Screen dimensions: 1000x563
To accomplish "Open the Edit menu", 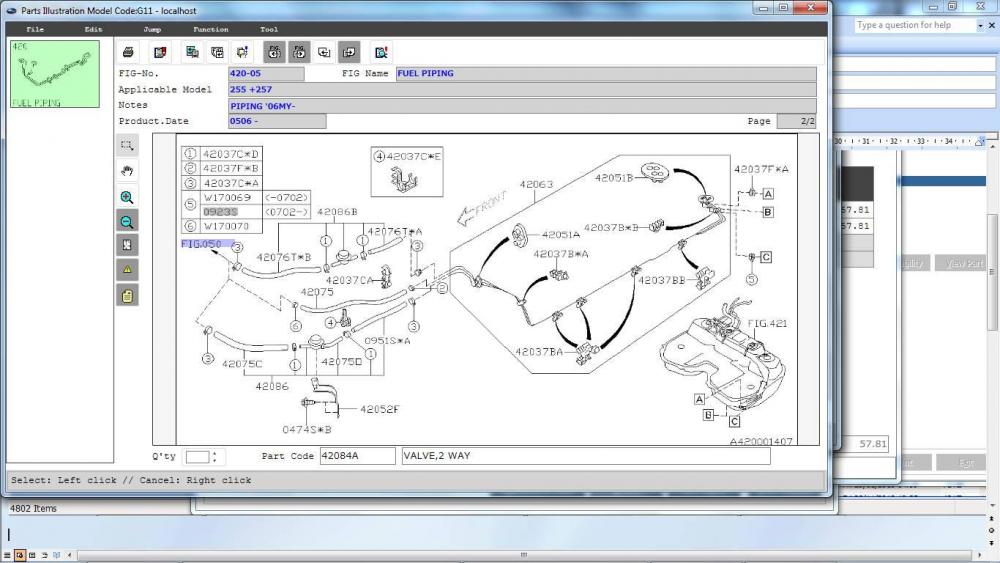I will coord(93,29).
